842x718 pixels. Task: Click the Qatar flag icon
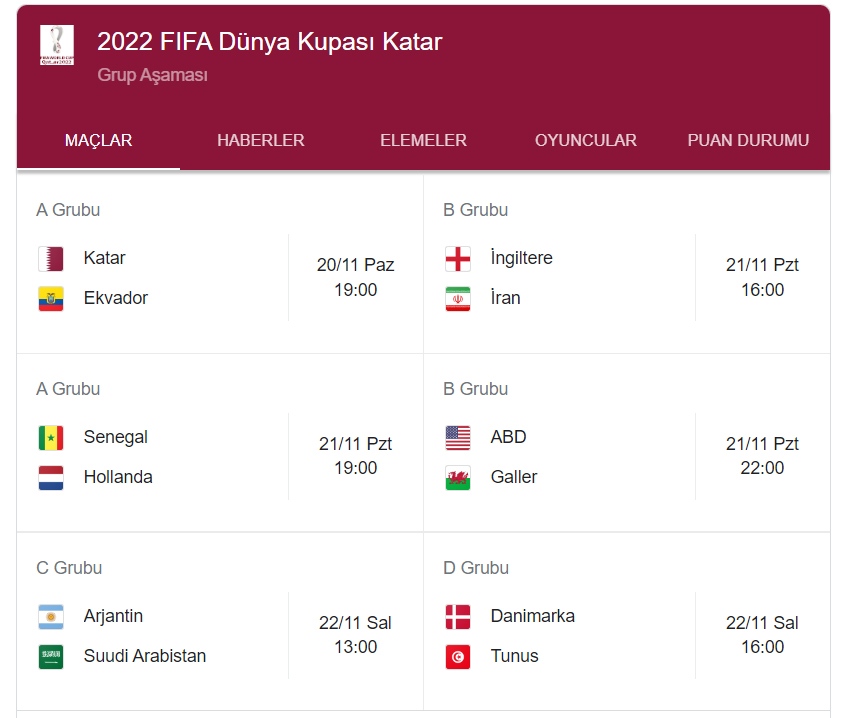pyautogui.click(x=51, y=259)
